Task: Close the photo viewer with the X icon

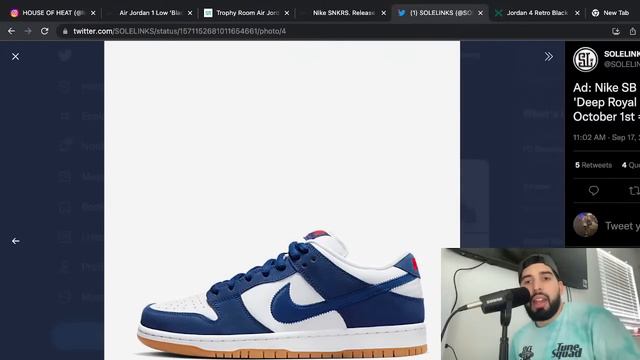Action: pos(16,57)
